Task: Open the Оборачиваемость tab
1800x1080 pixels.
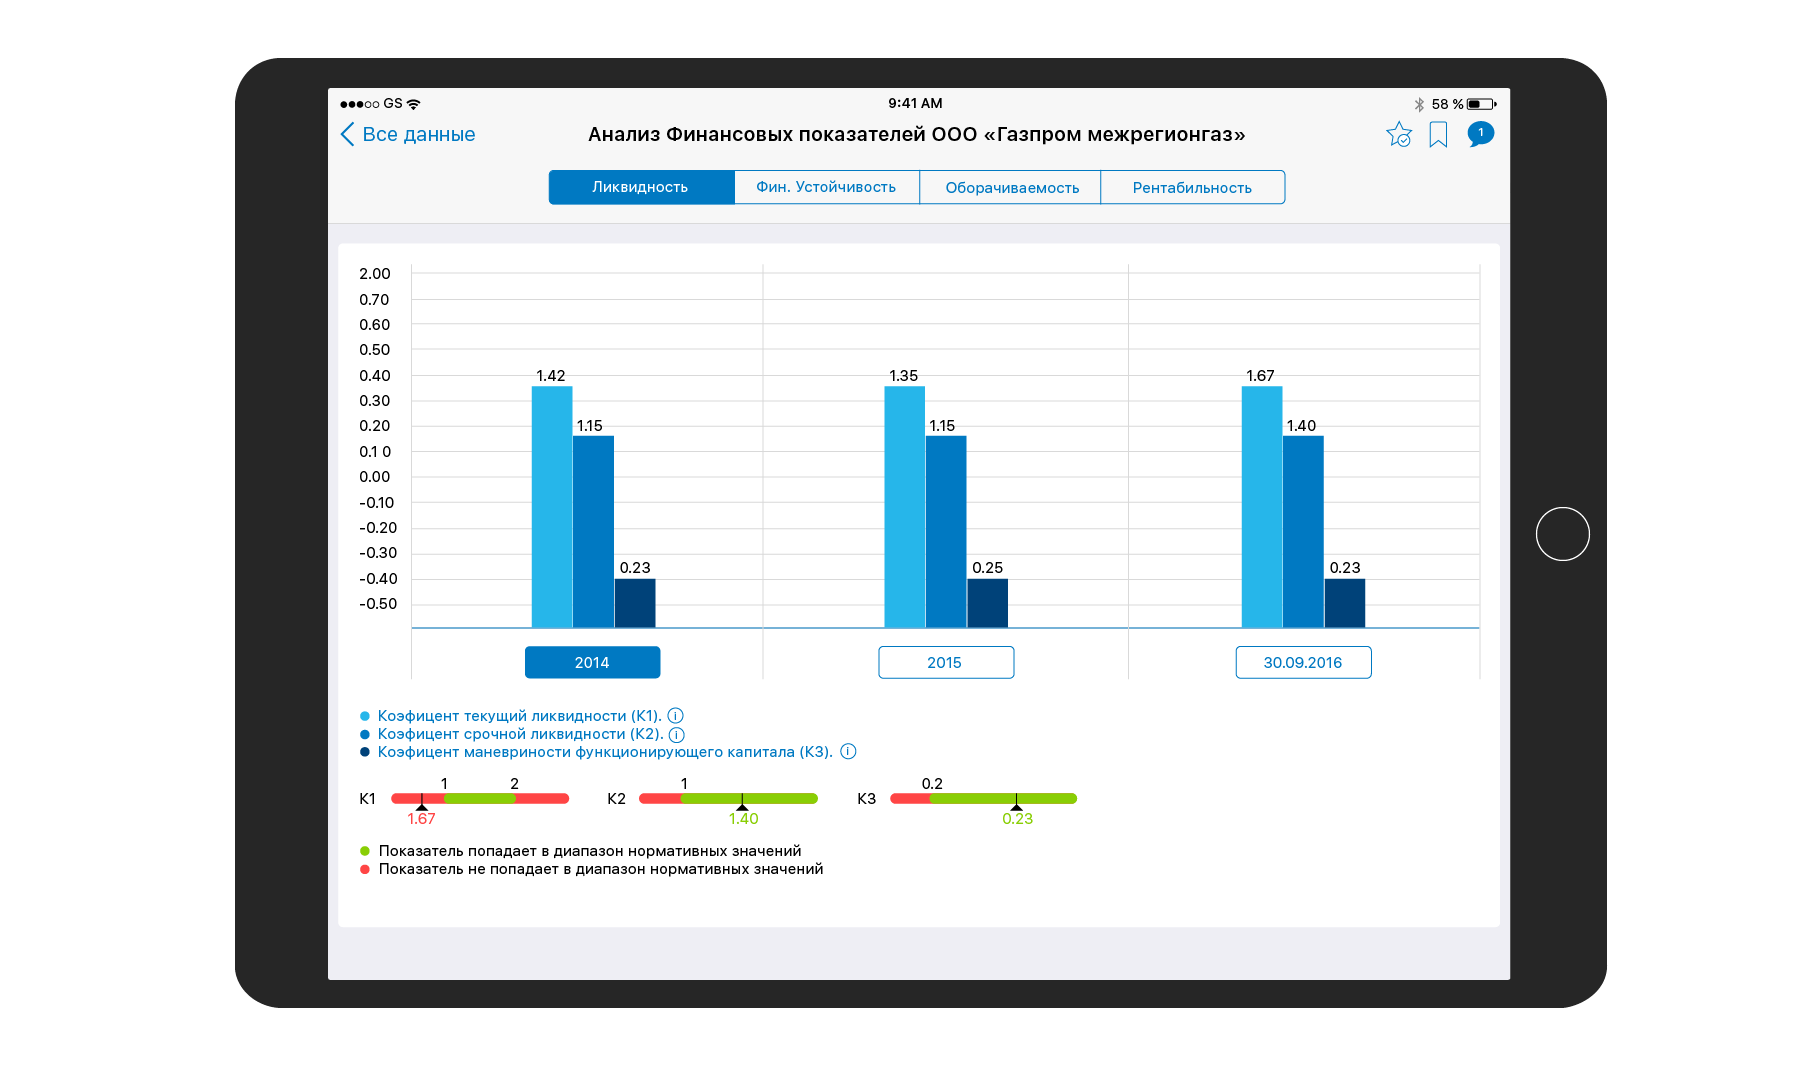Action: pos(1011,187)
